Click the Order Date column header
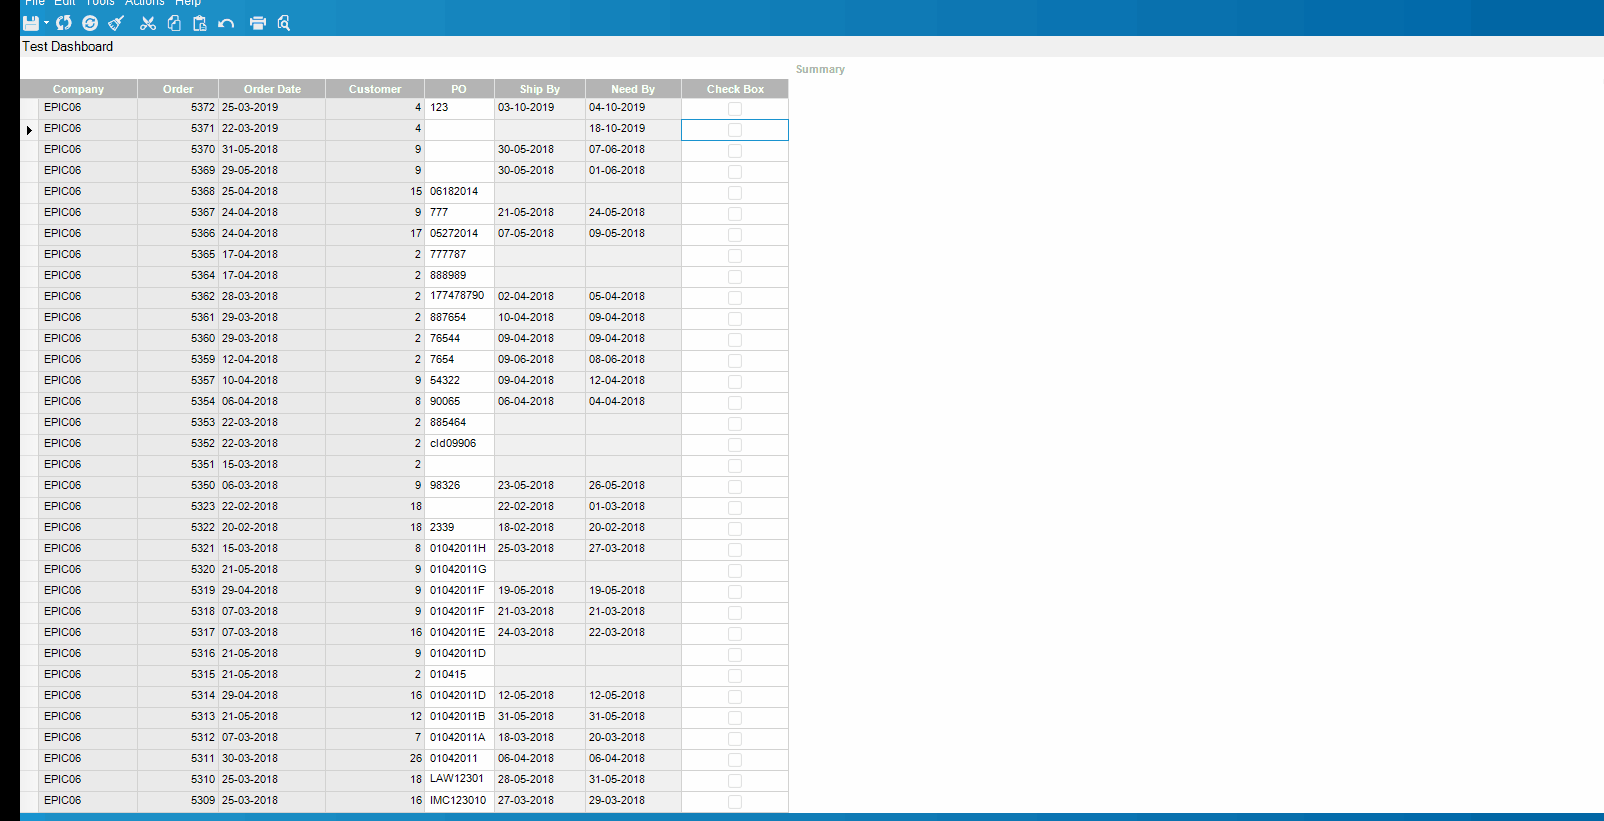The width and height of the screenshot is (1604, 821). coord(272,89)
